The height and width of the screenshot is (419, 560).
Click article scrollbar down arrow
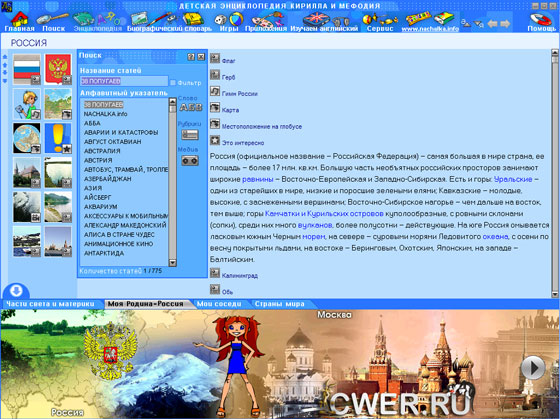[555, 294]
